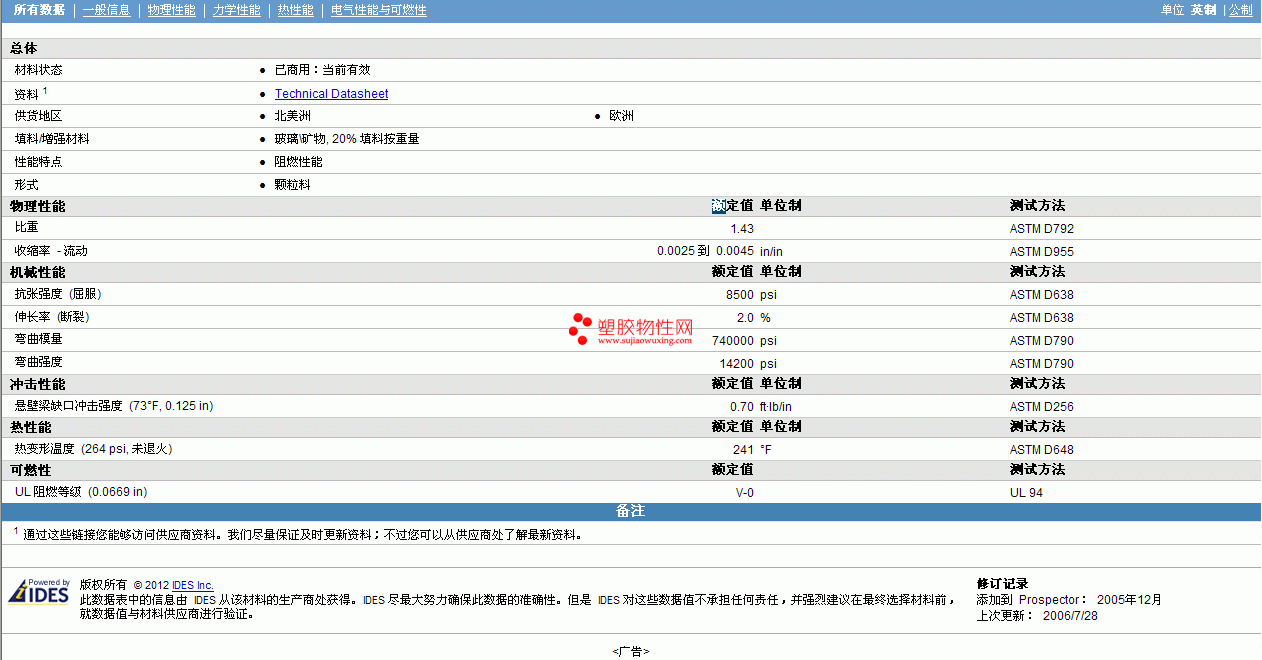Click the IDES Inc. copyright link
Viewport: 1262px width, 660px height.
tap(193, 585)
